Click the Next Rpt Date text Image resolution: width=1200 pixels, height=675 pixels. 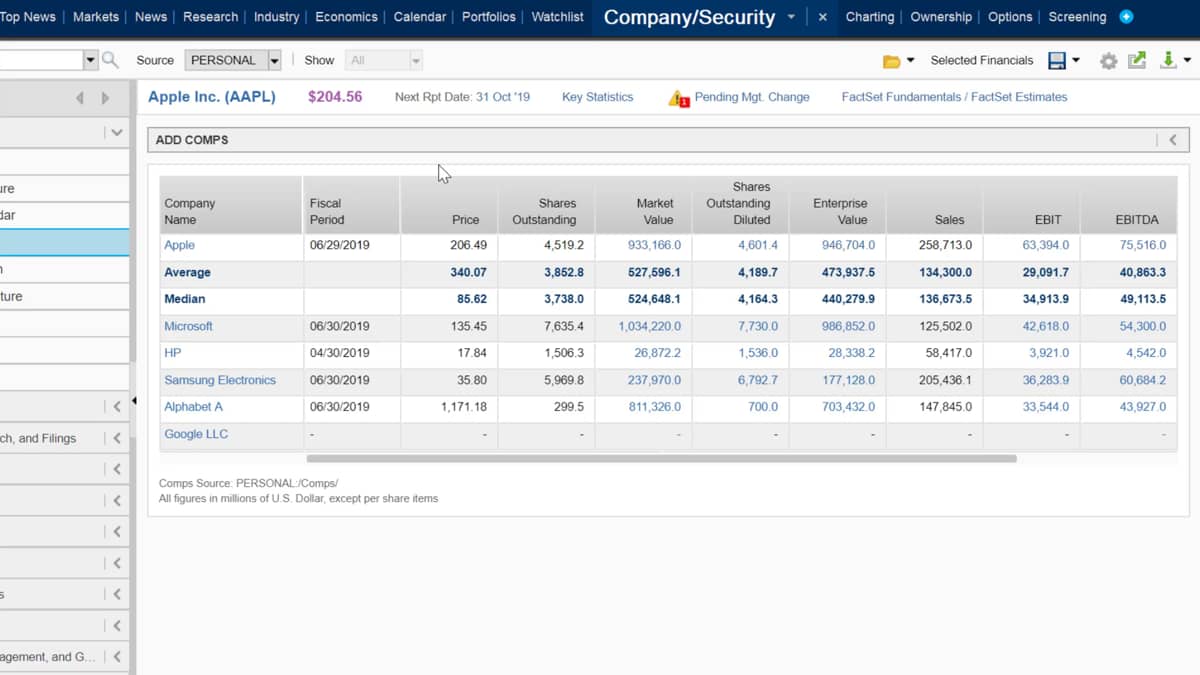click(462, 97)
